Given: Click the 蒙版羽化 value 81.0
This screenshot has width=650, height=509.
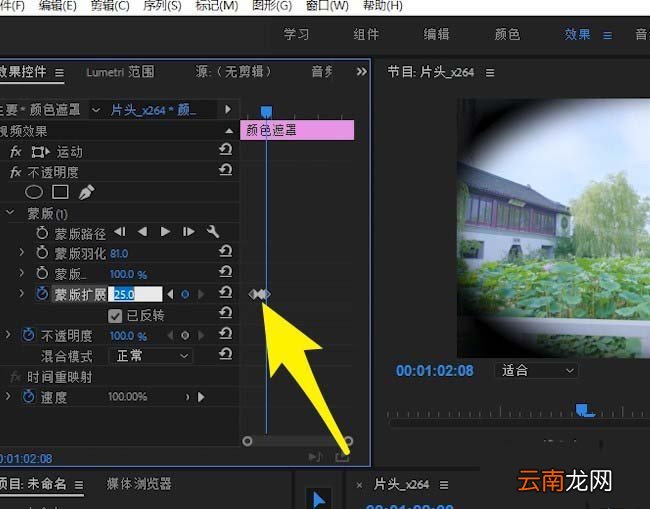Looking at the screenshot, I should [119, 254].
